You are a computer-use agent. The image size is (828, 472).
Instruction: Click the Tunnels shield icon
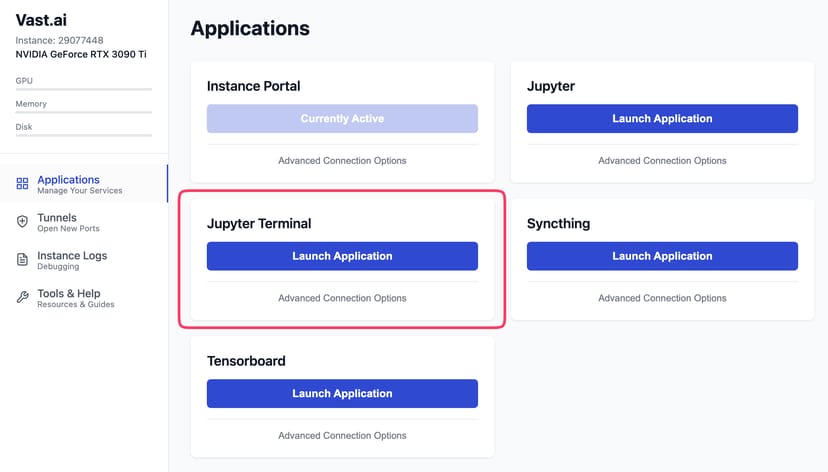(x=22, y=222)
